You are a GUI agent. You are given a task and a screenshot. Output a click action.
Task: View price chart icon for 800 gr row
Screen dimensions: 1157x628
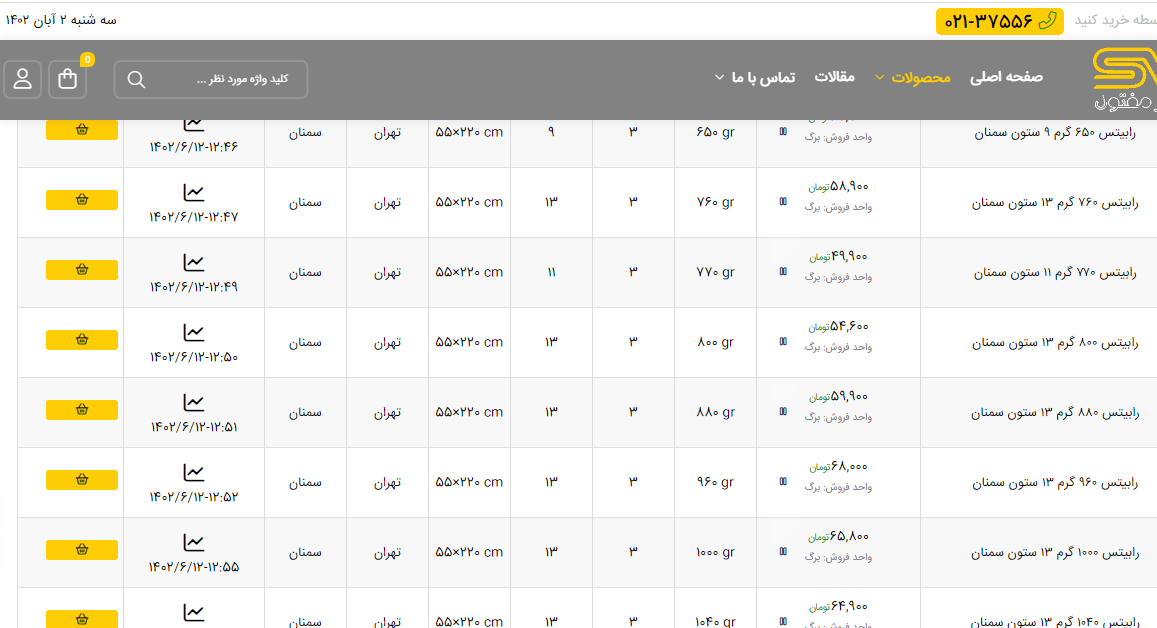click(193, 332)
